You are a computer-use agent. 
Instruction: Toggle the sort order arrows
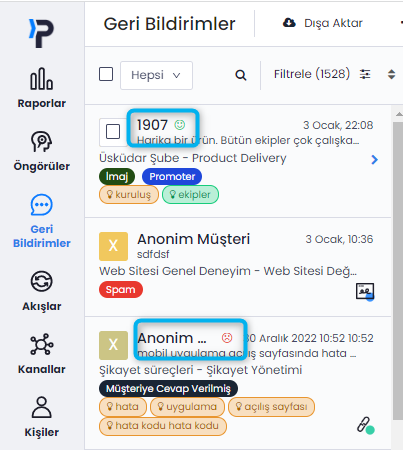(x=392, y=74)
